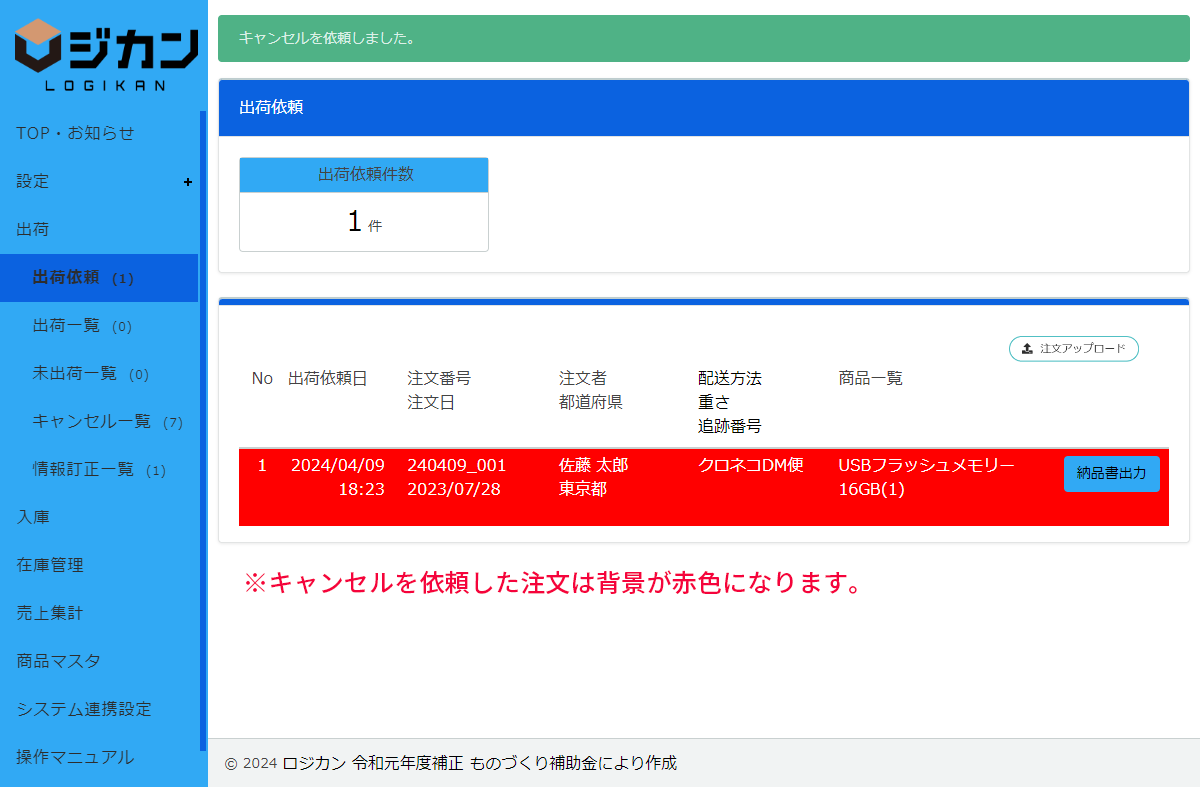
Task: Open 在庫管理 menu
Action: (50, 565)
